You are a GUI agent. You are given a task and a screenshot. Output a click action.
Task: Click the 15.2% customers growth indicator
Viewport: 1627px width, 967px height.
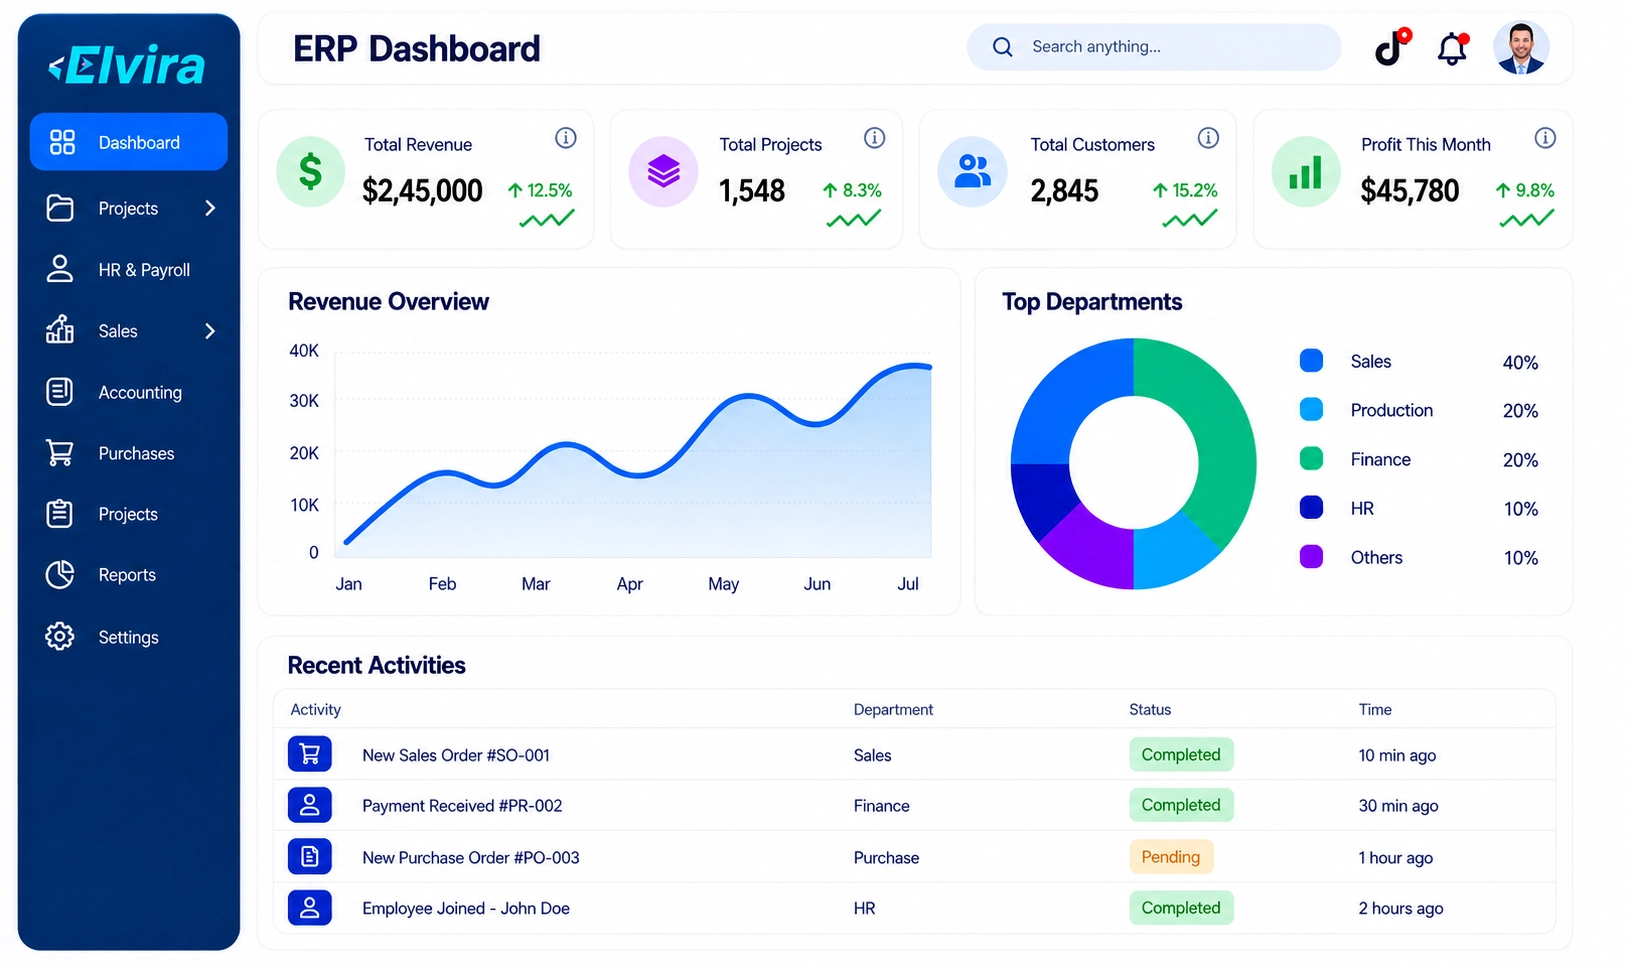click(1185, 190)
